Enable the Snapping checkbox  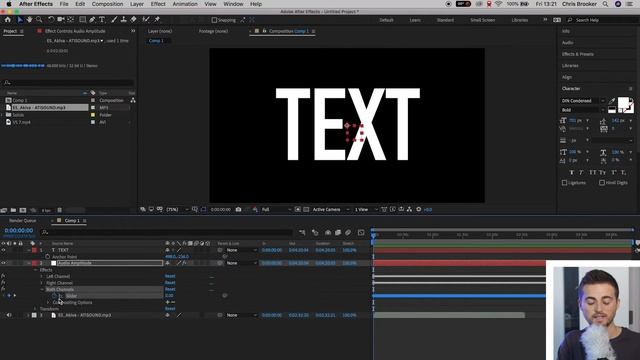pos(214,20)
